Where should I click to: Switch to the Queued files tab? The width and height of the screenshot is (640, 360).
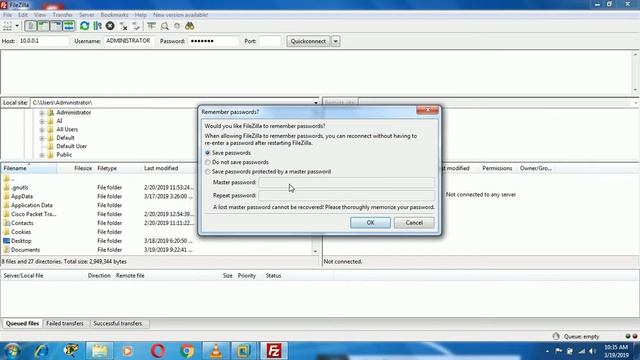point(22,323)
